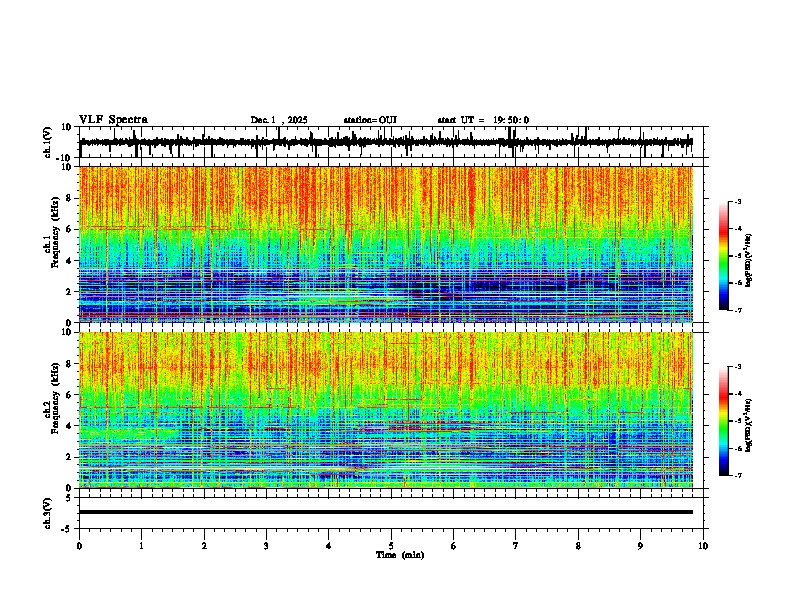This screenshot has height=612, width=792.
Task: Click the '-7' label on ch.2 color scale
Action: [x=738, y=475]
